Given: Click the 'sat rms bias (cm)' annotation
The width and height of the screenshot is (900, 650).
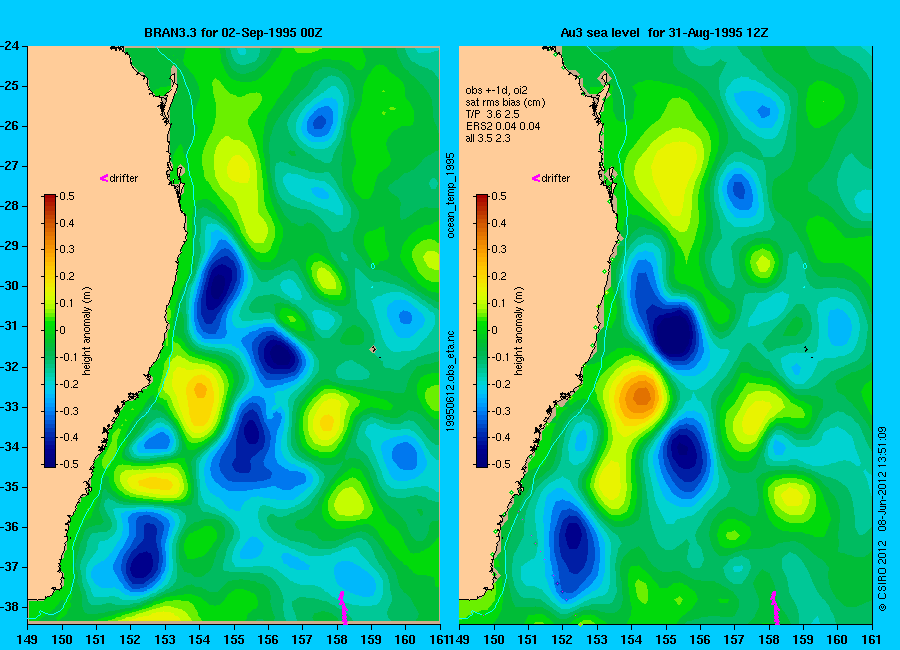Looking at the screenshot, I should pyautogui.click(x=506, y=102).
